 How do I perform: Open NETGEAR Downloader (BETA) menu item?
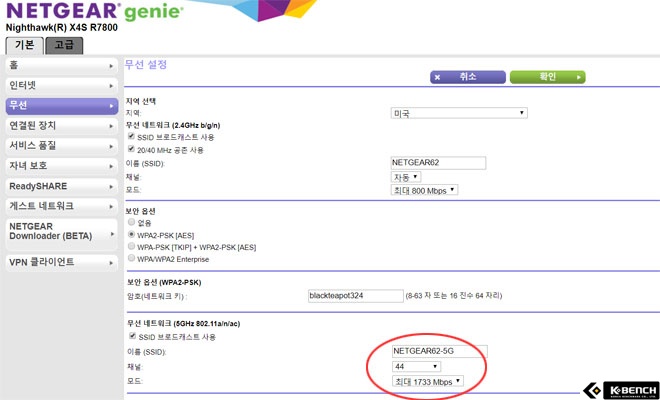[x=61, y=234]
